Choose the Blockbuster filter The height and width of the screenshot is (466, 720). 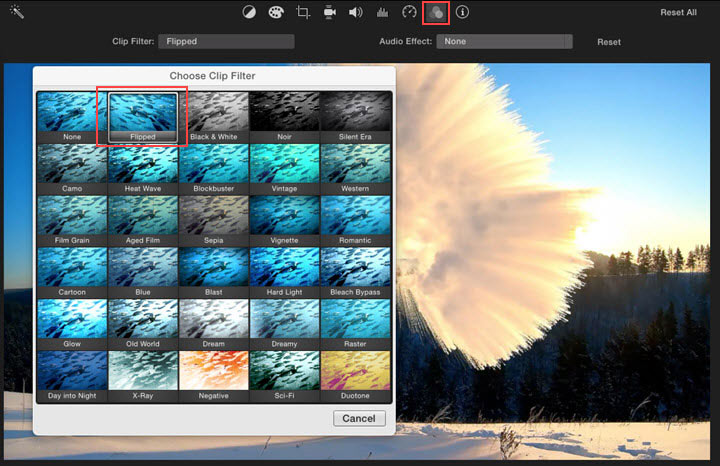[214, 169]
